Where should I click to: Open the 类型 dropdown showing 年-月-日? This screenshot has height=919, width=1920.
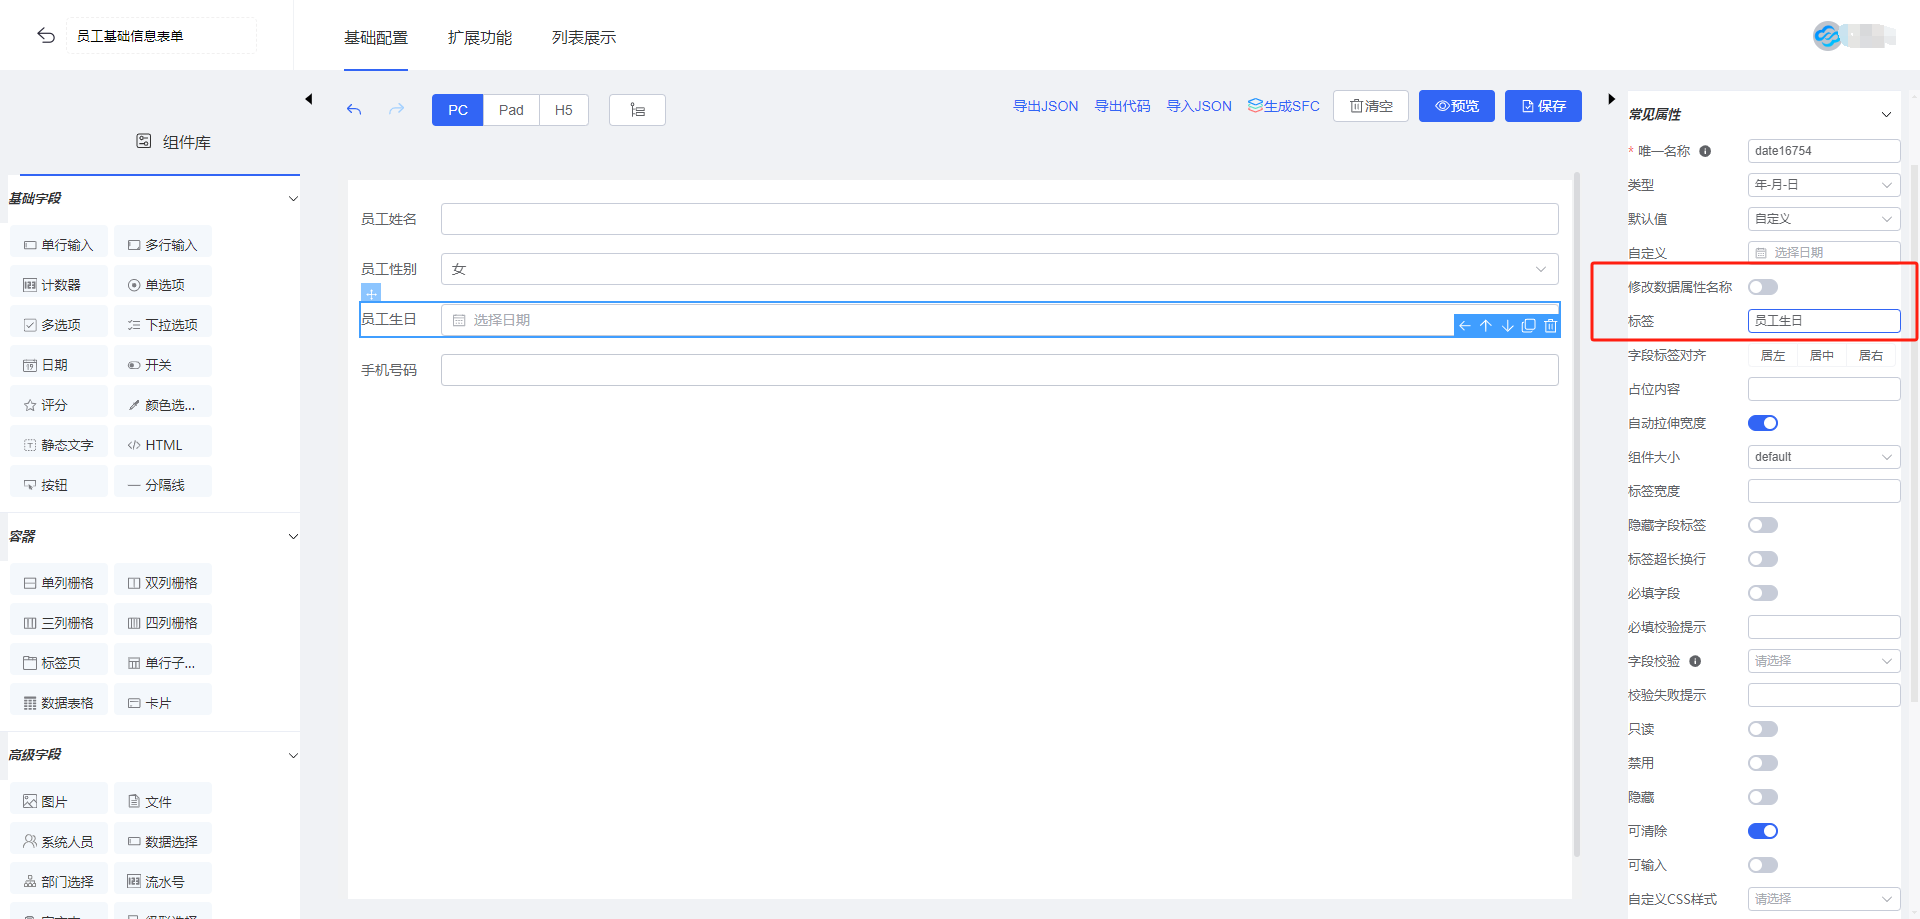click(1823, 185)
